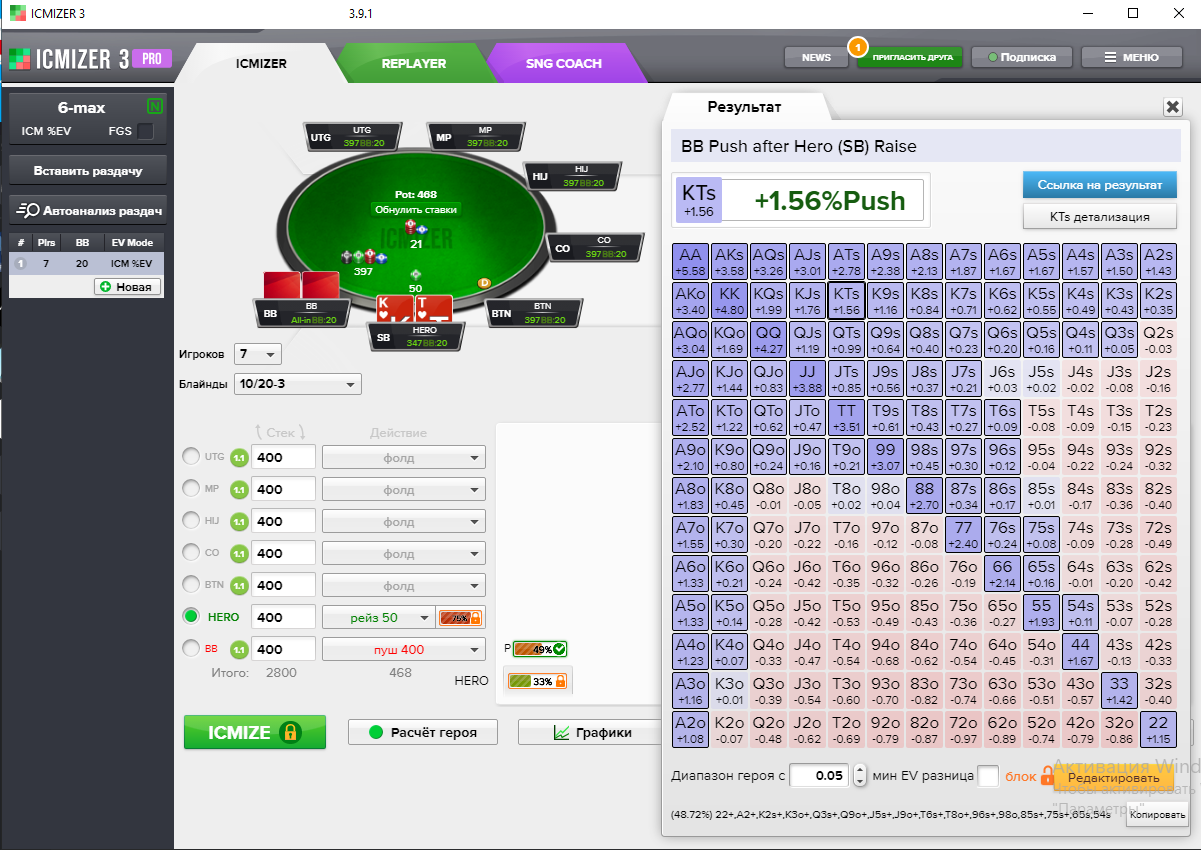Switch to the REPLAYER tab
This screenshot has width=1201, height=850.
coord(414,63)
